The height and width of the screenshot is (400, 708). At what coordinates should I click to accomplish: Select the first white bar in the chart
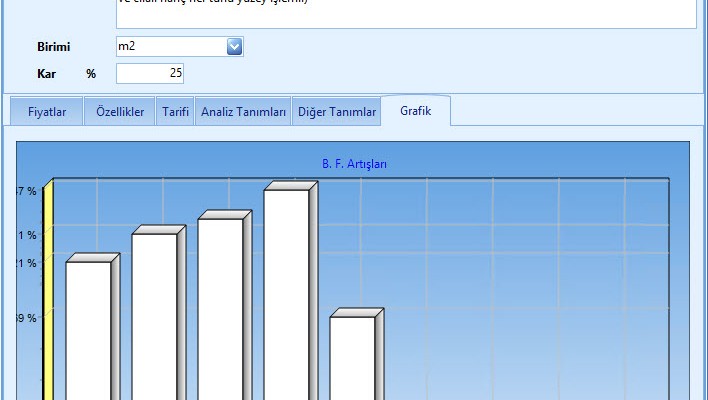(88, 330)
